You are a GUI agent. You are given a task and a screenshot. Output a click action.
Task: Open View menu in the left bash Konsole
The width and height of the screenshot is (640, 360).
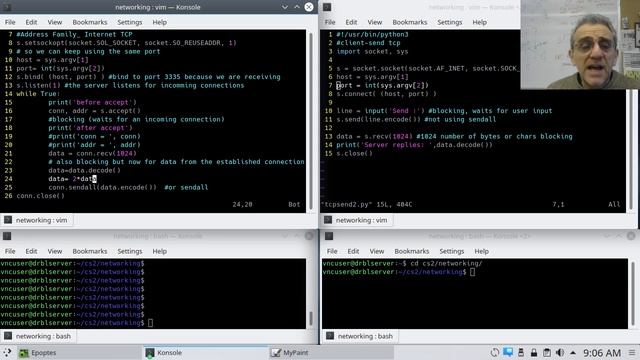click(55, 251)
